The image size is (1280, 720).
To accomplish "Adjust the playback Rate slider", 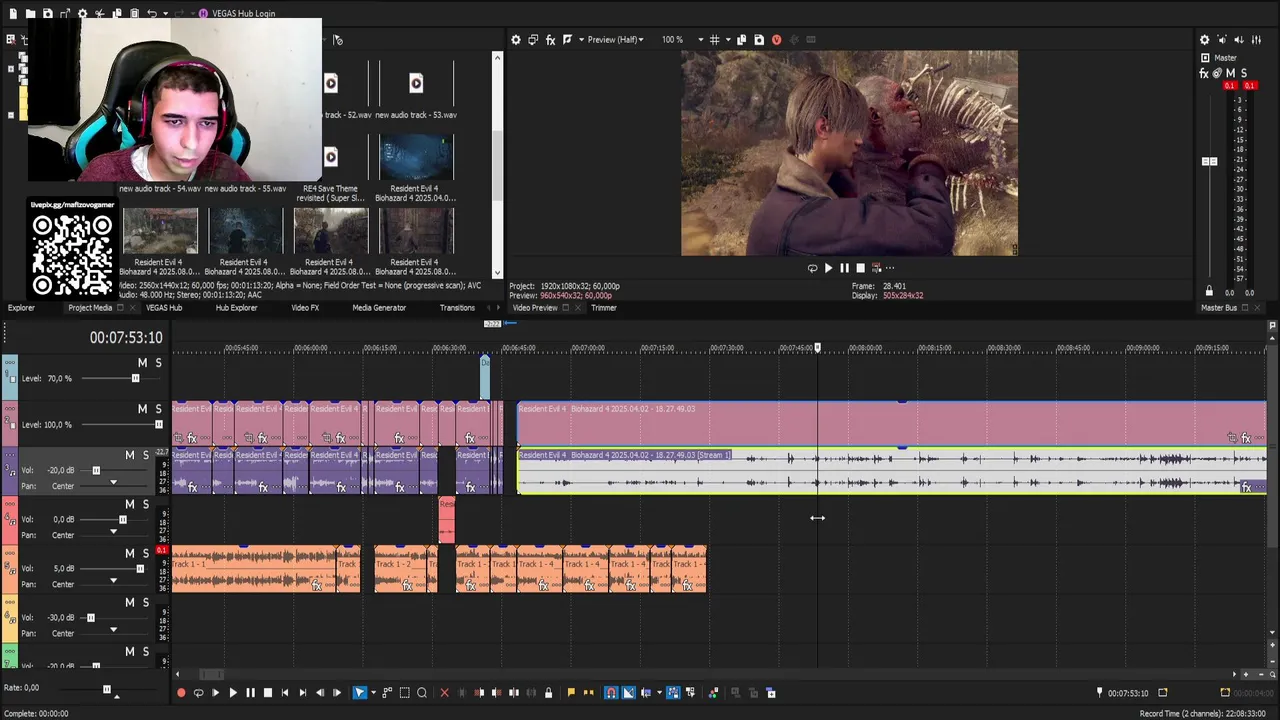I will tap(107, 689).
